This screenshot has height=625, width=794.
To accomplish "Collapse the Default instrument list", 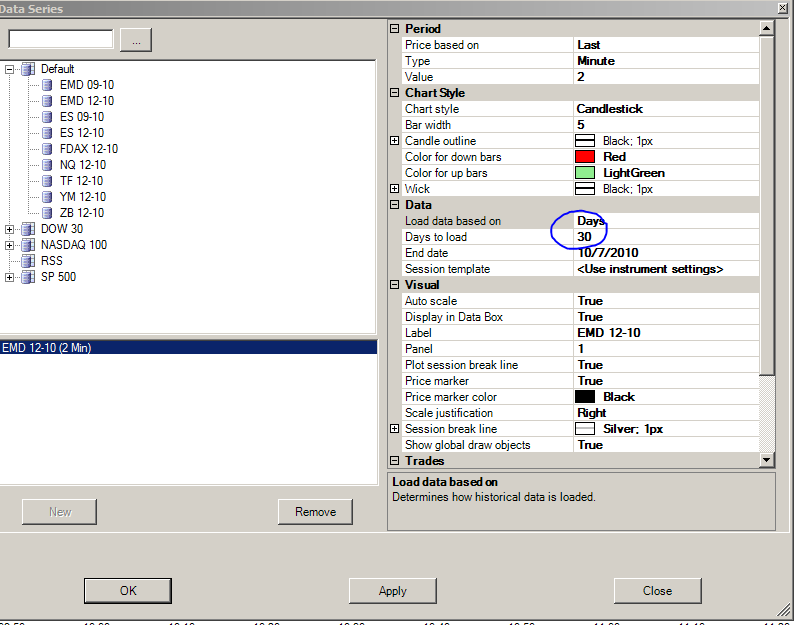I will coord(9,69).
